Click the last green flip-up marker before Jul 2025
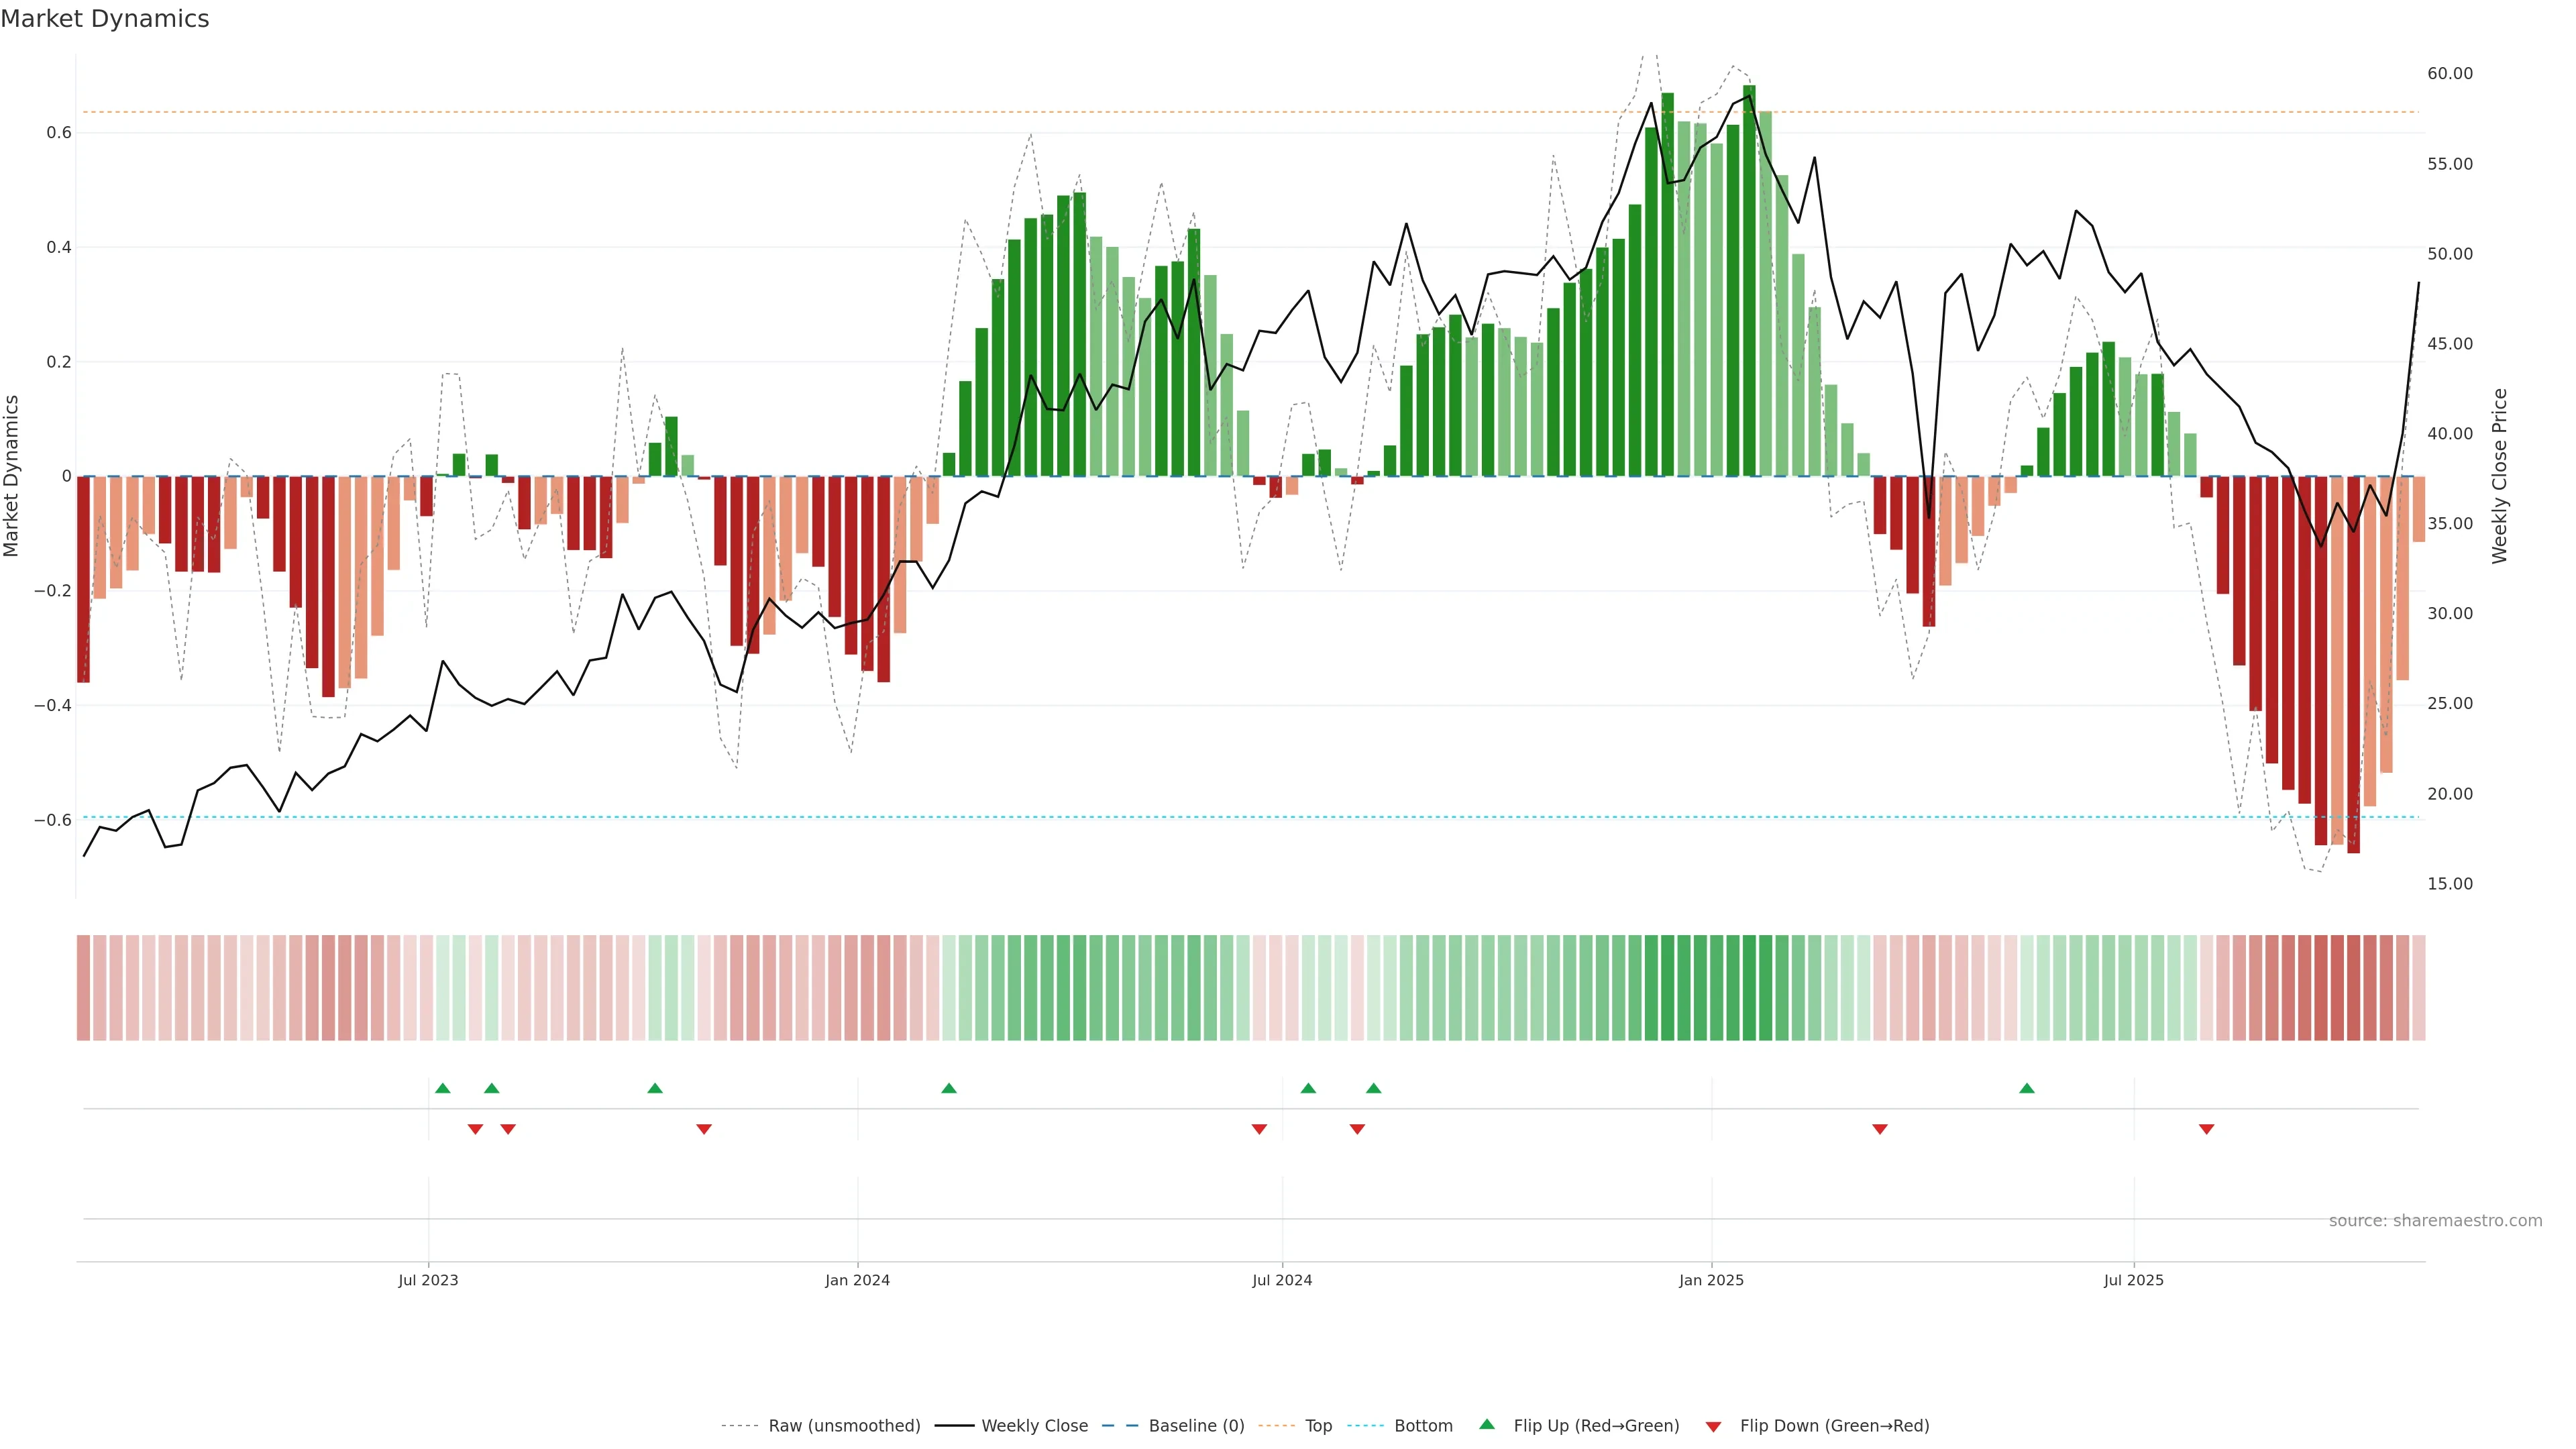The height and width of the screenshot is (1449, 2576). pyautogui.click(x=2026, y=1088)
